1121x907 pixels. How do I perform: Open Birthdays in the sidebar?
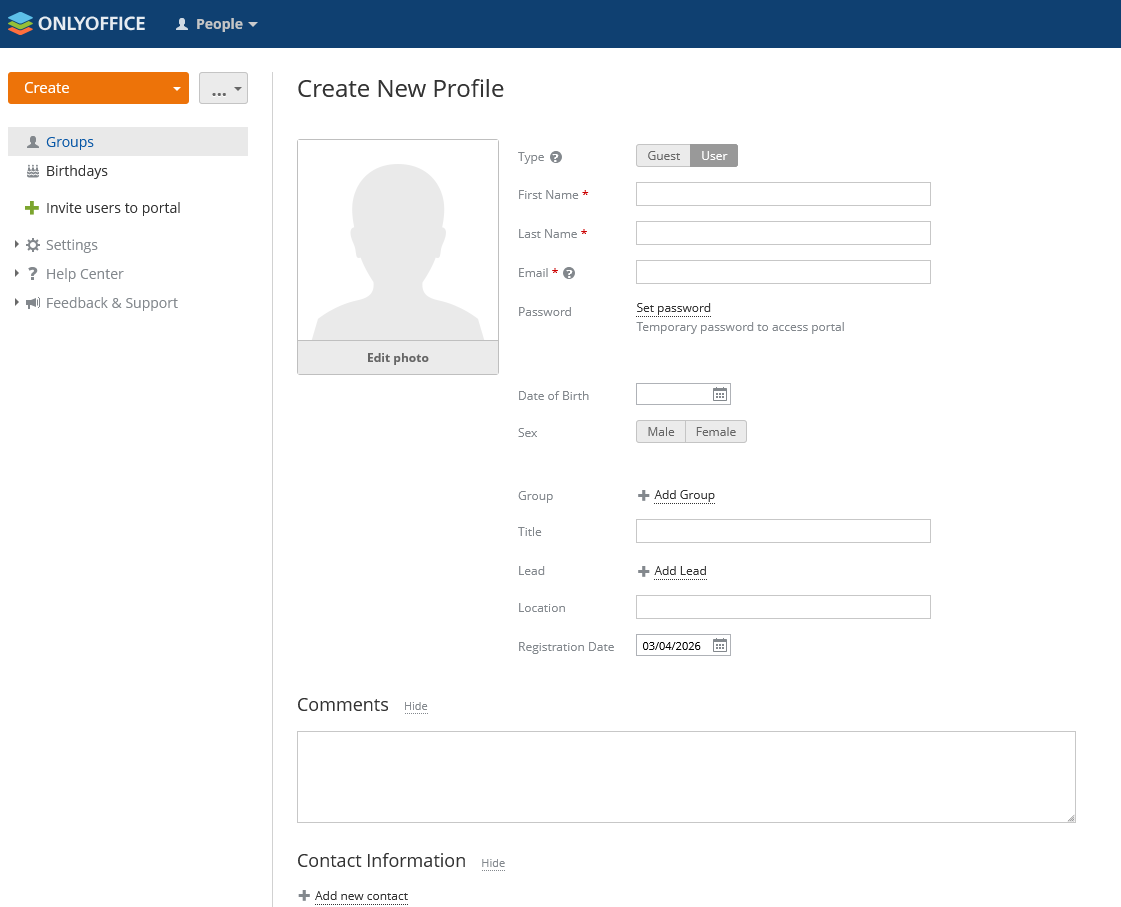point(76,171)
